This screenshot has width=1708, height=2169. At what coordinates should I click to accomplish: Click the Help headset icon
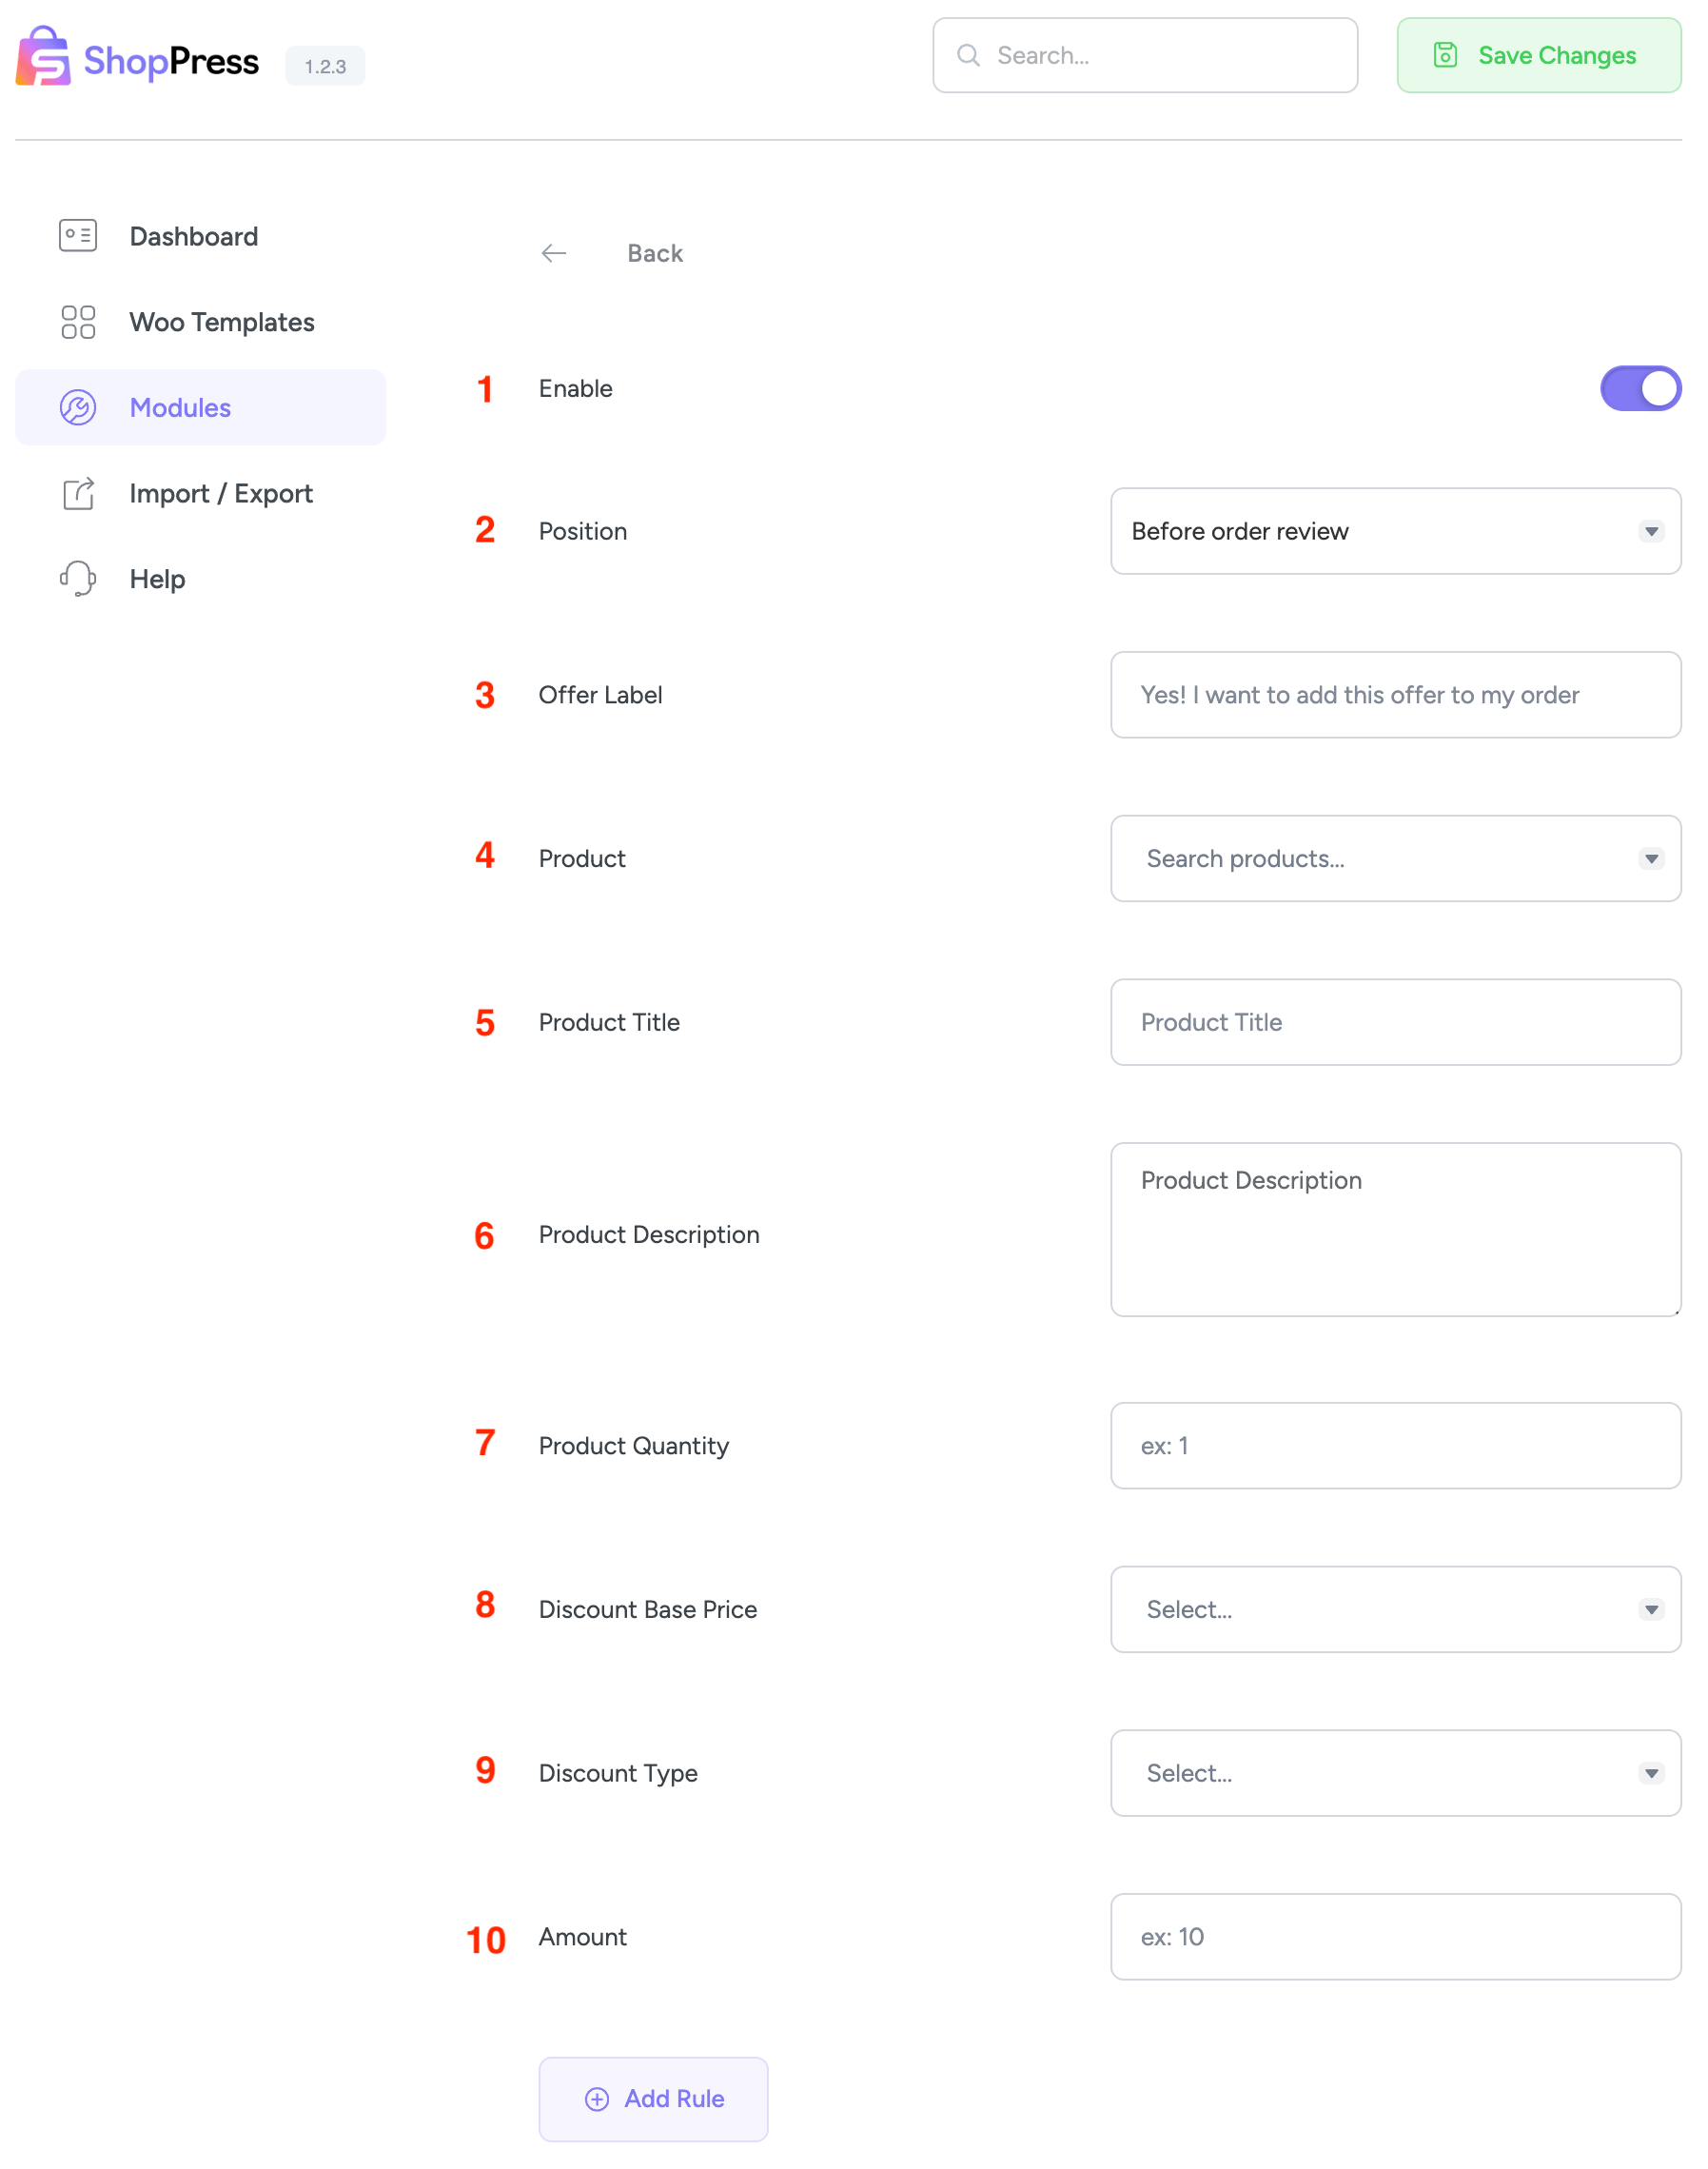pyautogui.click(x=77, y=578)
